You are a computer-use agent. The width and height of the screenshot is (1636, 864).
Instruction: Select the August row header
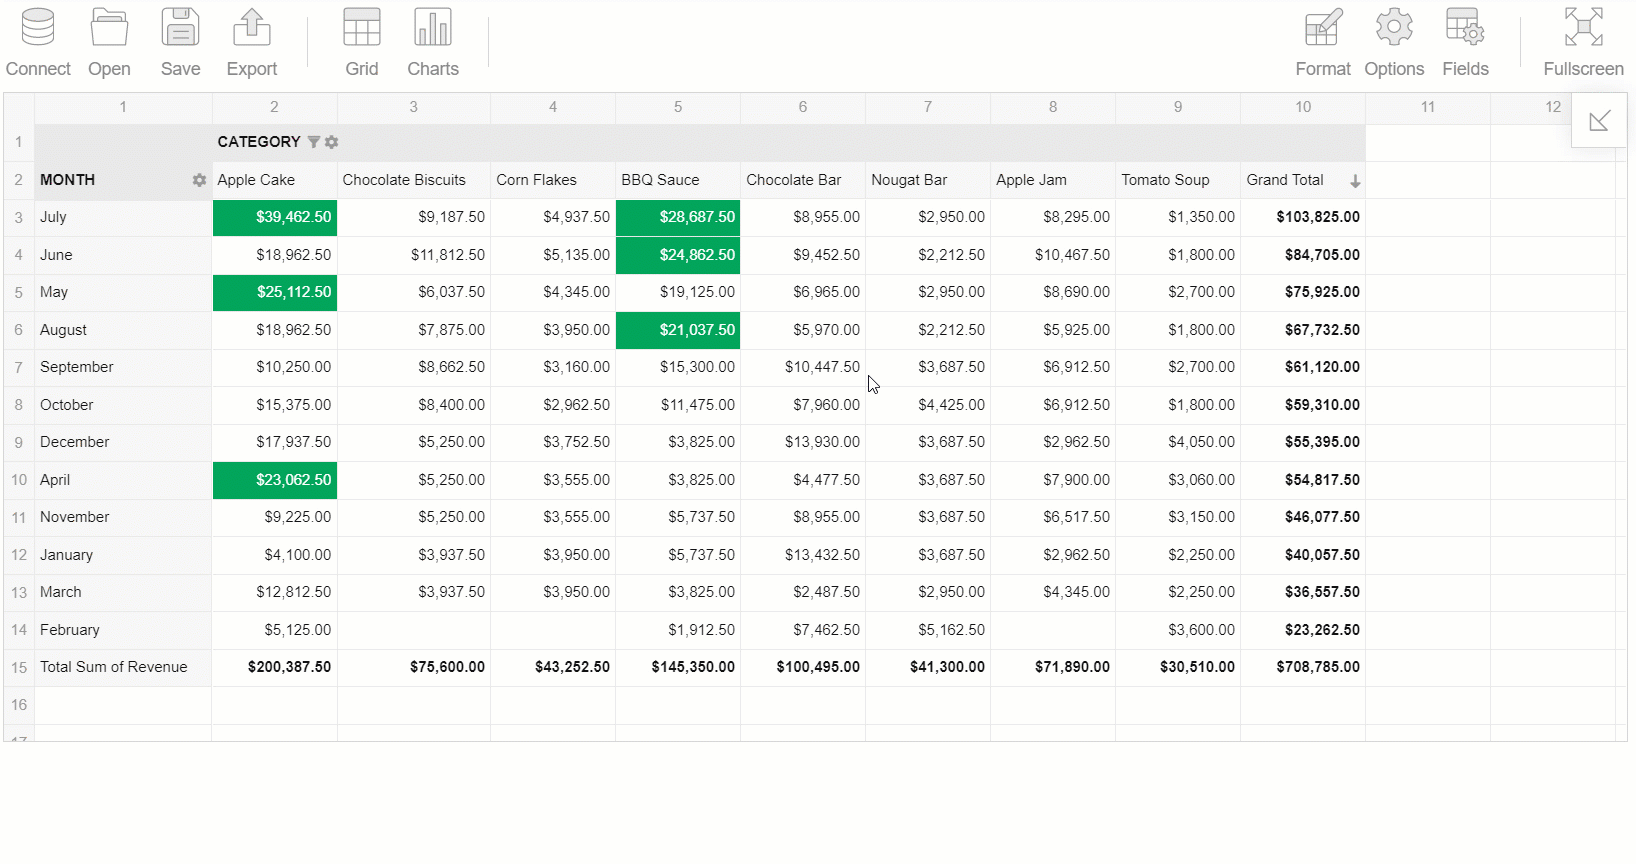[123, 330]
